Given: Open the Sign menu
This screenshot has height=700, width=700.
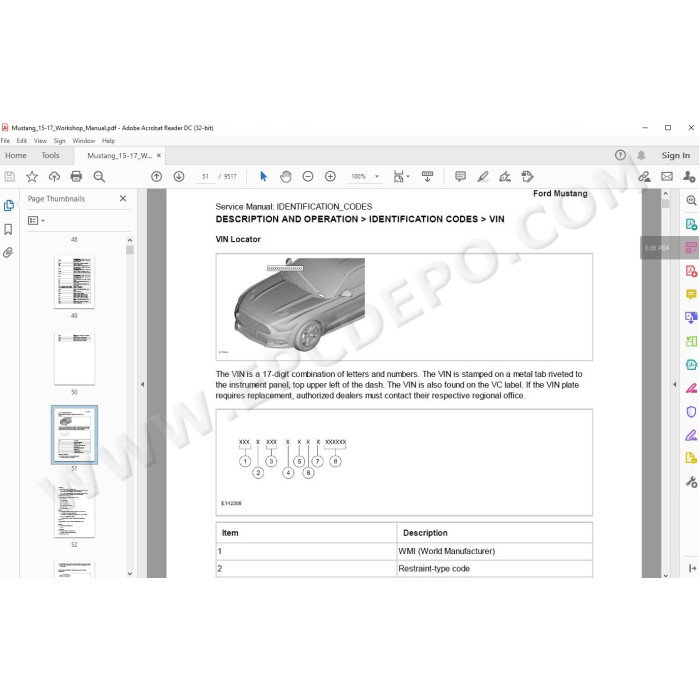Looking at the screenshot, I should tap(59, 141).
